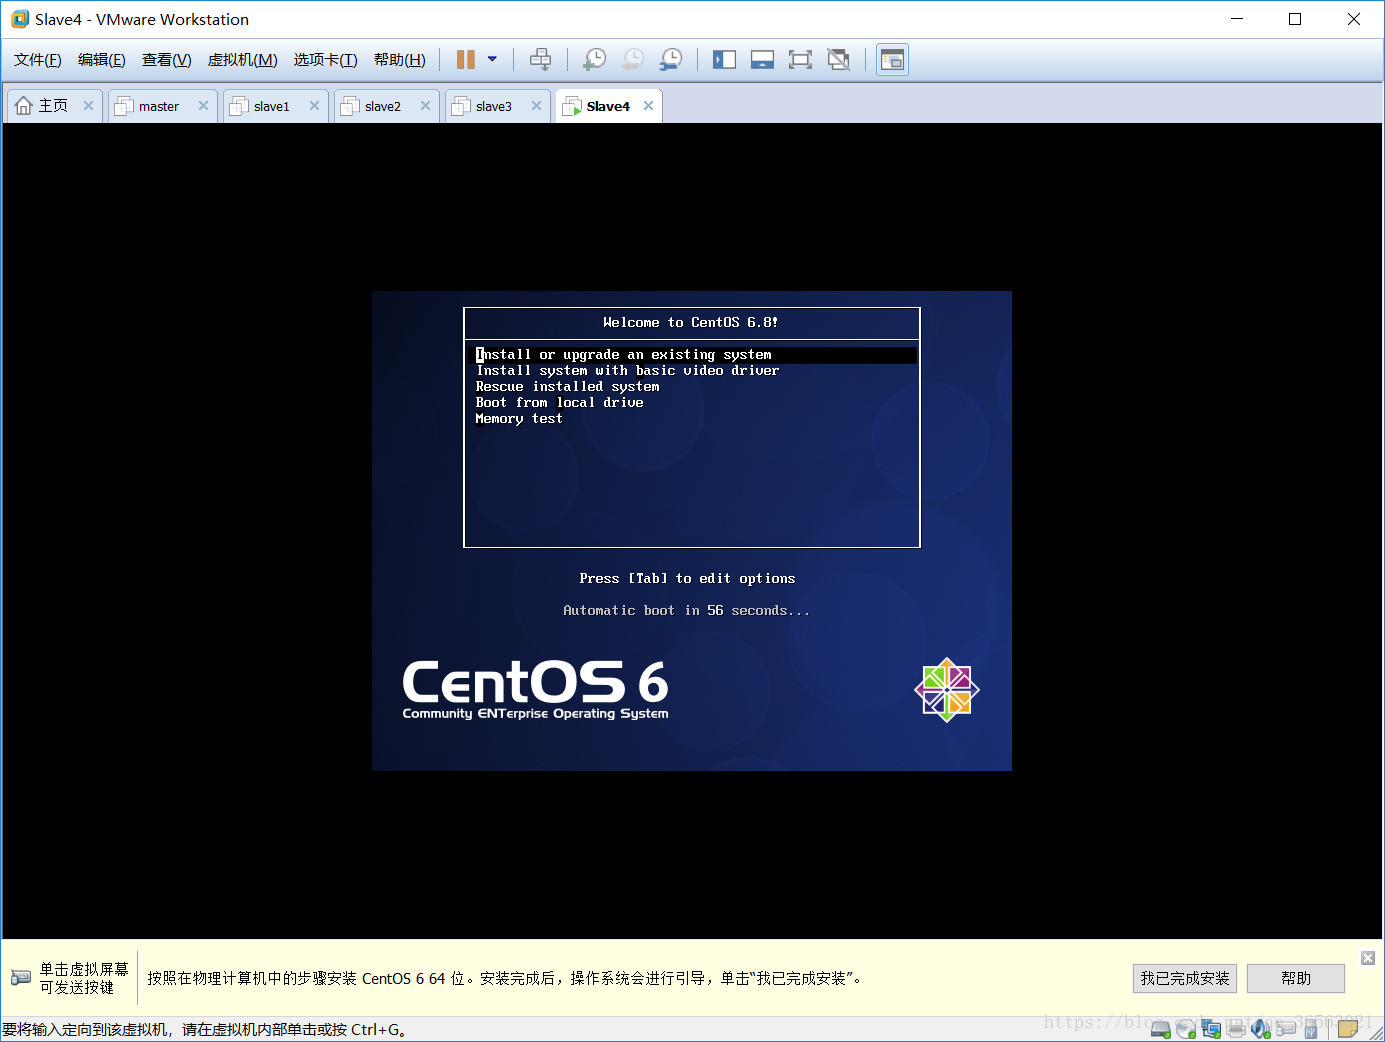The height and width of the screenshot is (1042, 1385).
Task: Open the 查看(V) menu
Action: pos(166,60)
